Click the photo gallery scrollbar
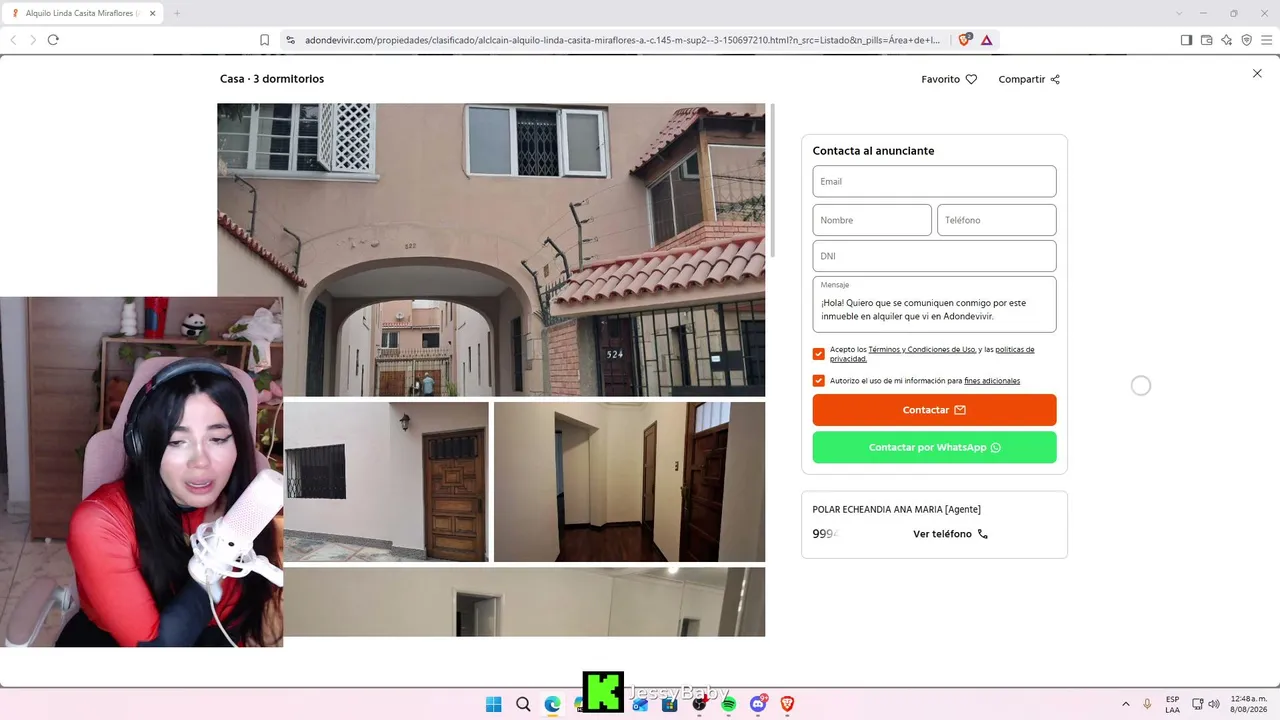 (x=772, y=182)
